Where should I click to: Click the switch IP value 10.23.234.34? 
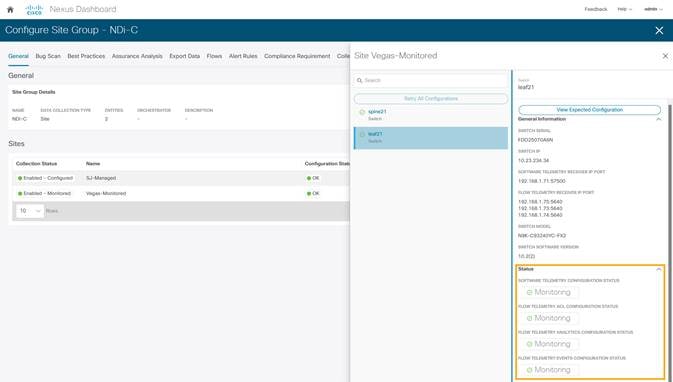point(534,161)
